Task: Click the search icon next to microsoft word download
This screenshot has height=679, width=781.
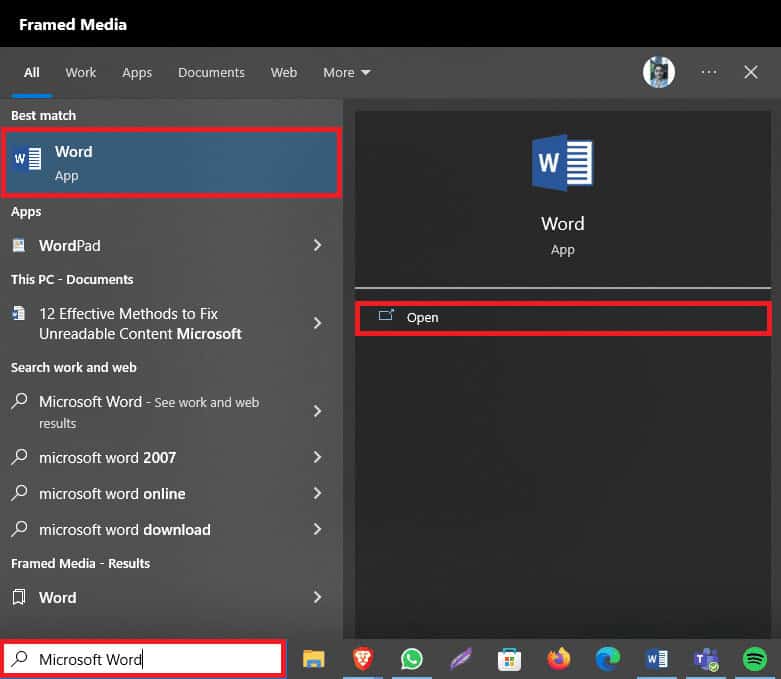Action: point(19,529)
